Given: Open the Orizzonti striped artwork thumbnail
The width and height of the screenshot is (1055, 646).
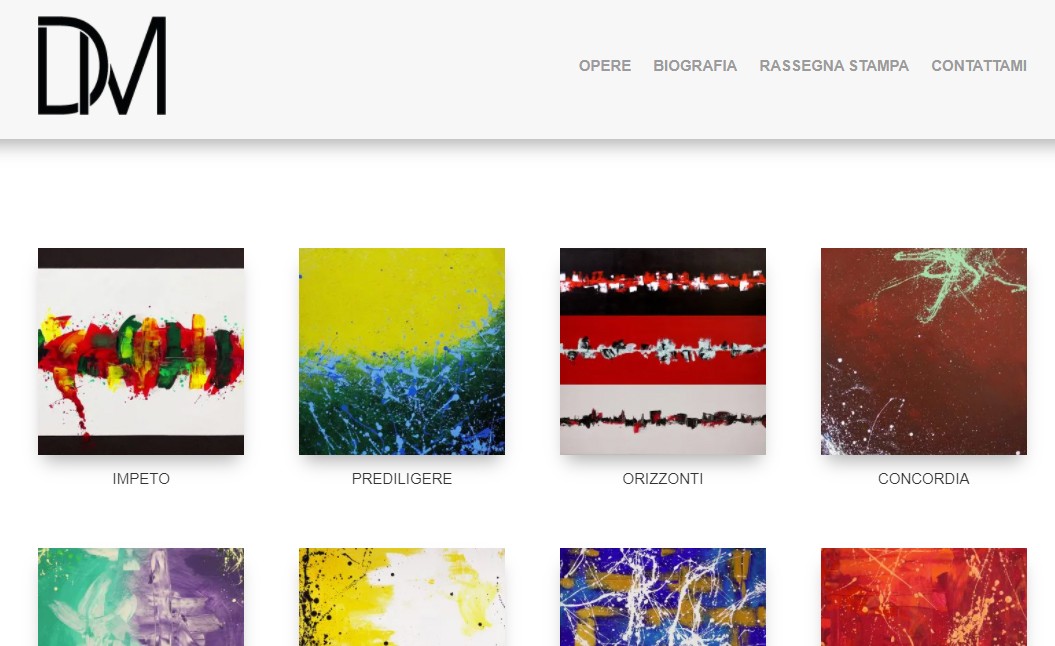Looking at the screenshot, I should pos(663,351).
